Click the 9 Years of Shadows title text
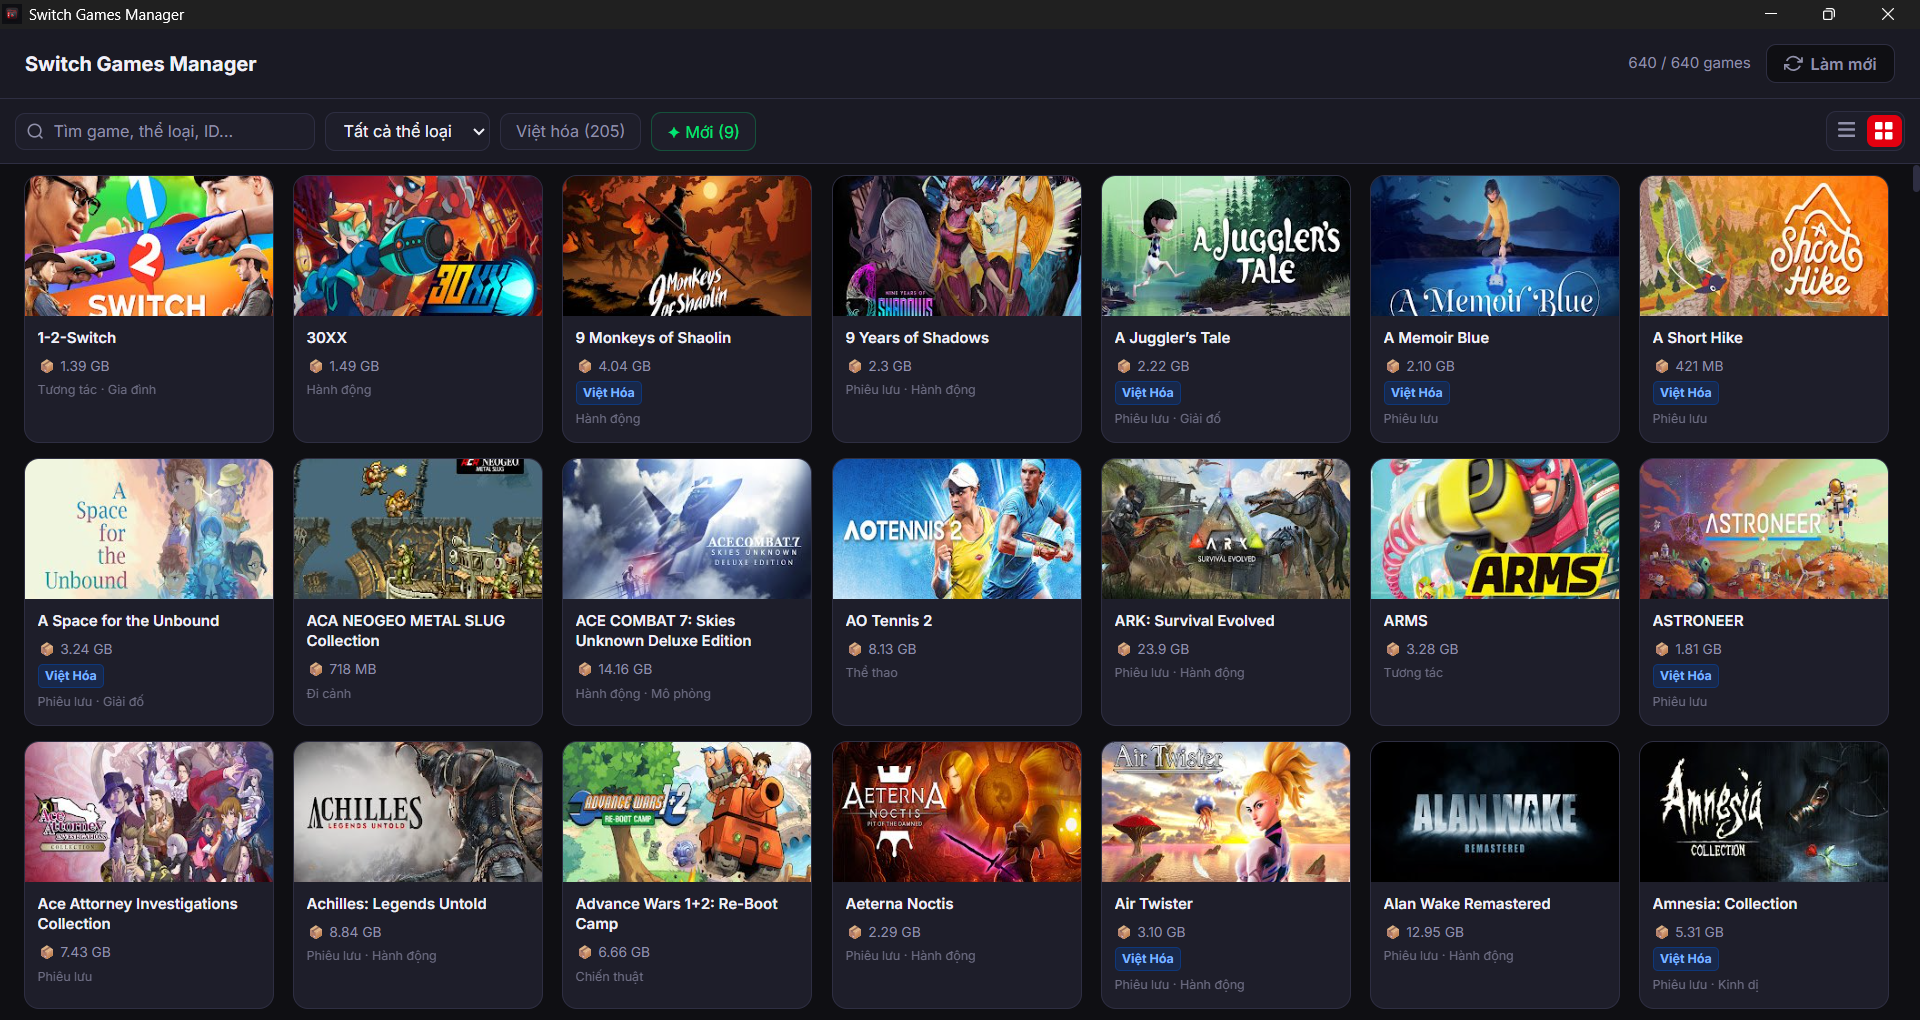 tap(917, 338)
